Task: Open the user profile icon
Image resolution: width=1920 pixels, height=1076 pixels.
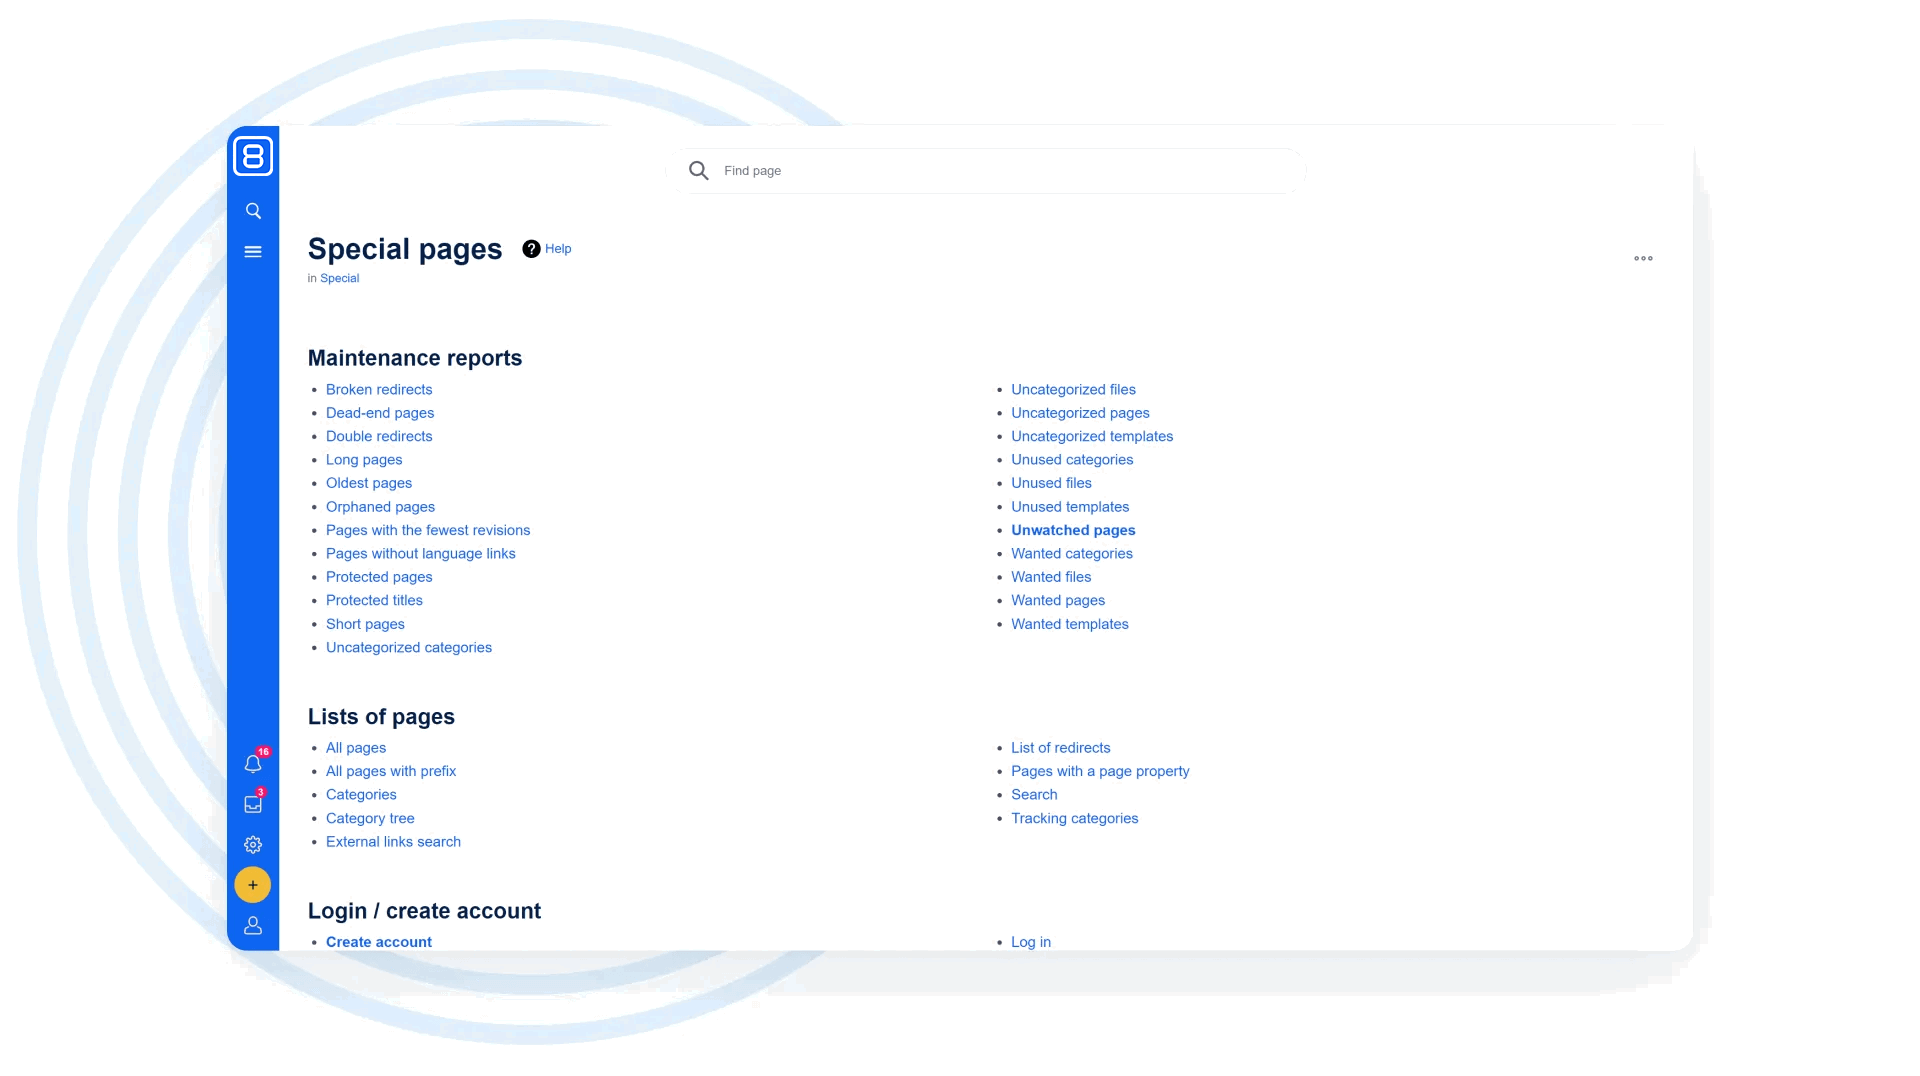Action: pyautogui.click(x=253, y=926)
